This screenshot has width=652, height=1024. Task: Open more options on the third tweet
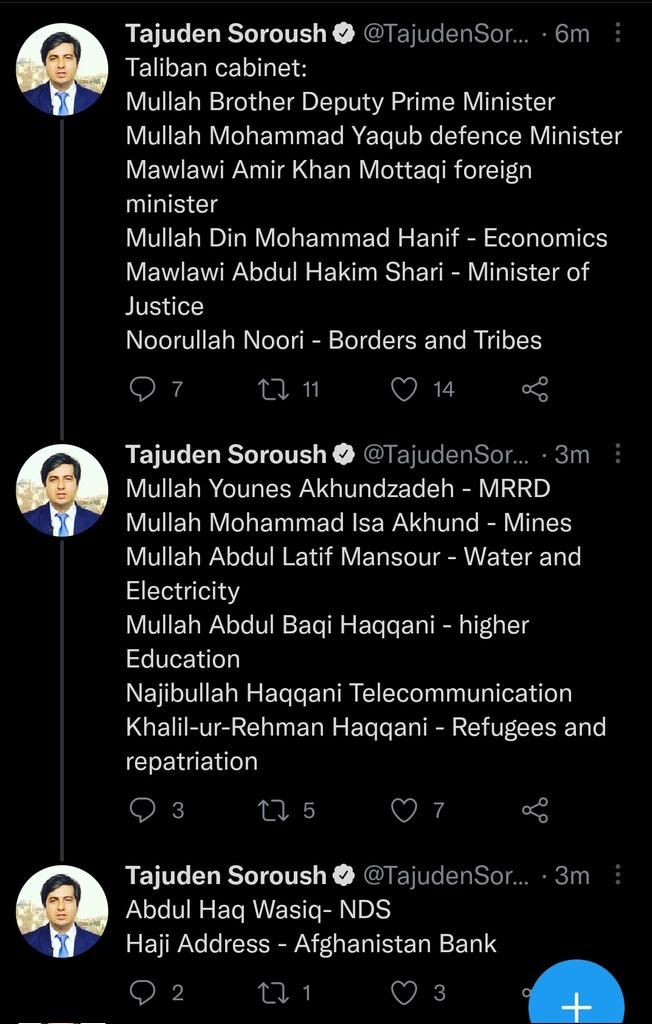point(618,876)
